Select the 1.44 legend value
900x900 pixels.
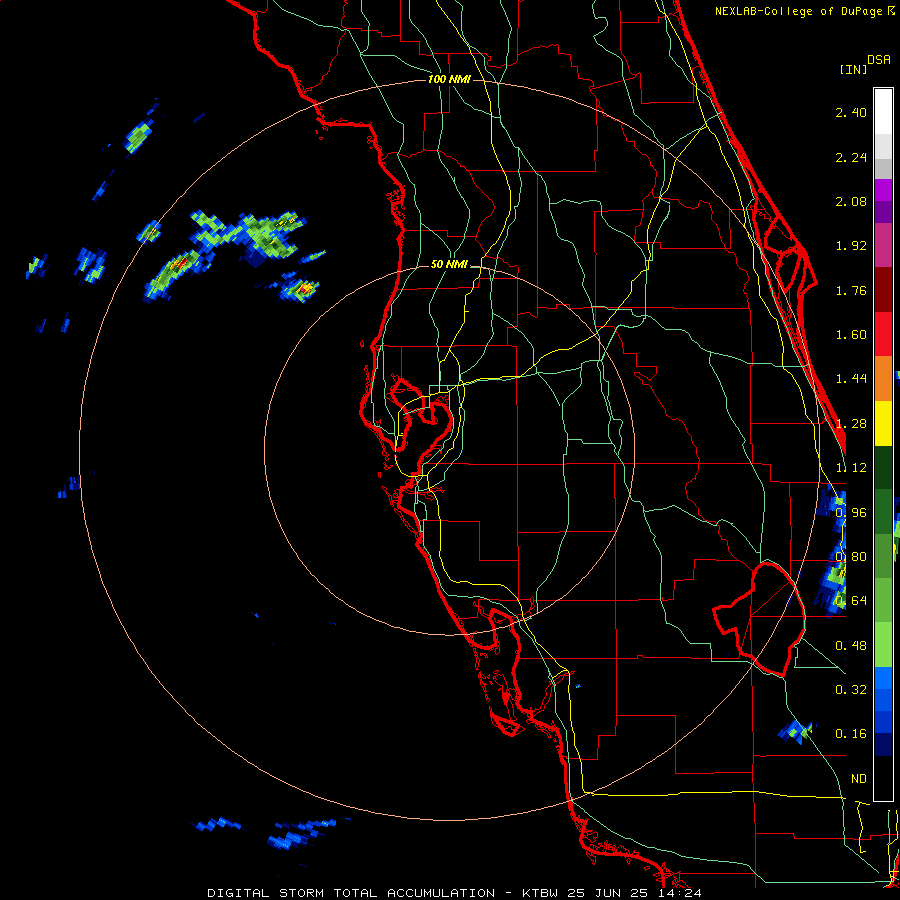tap(851, 378)
